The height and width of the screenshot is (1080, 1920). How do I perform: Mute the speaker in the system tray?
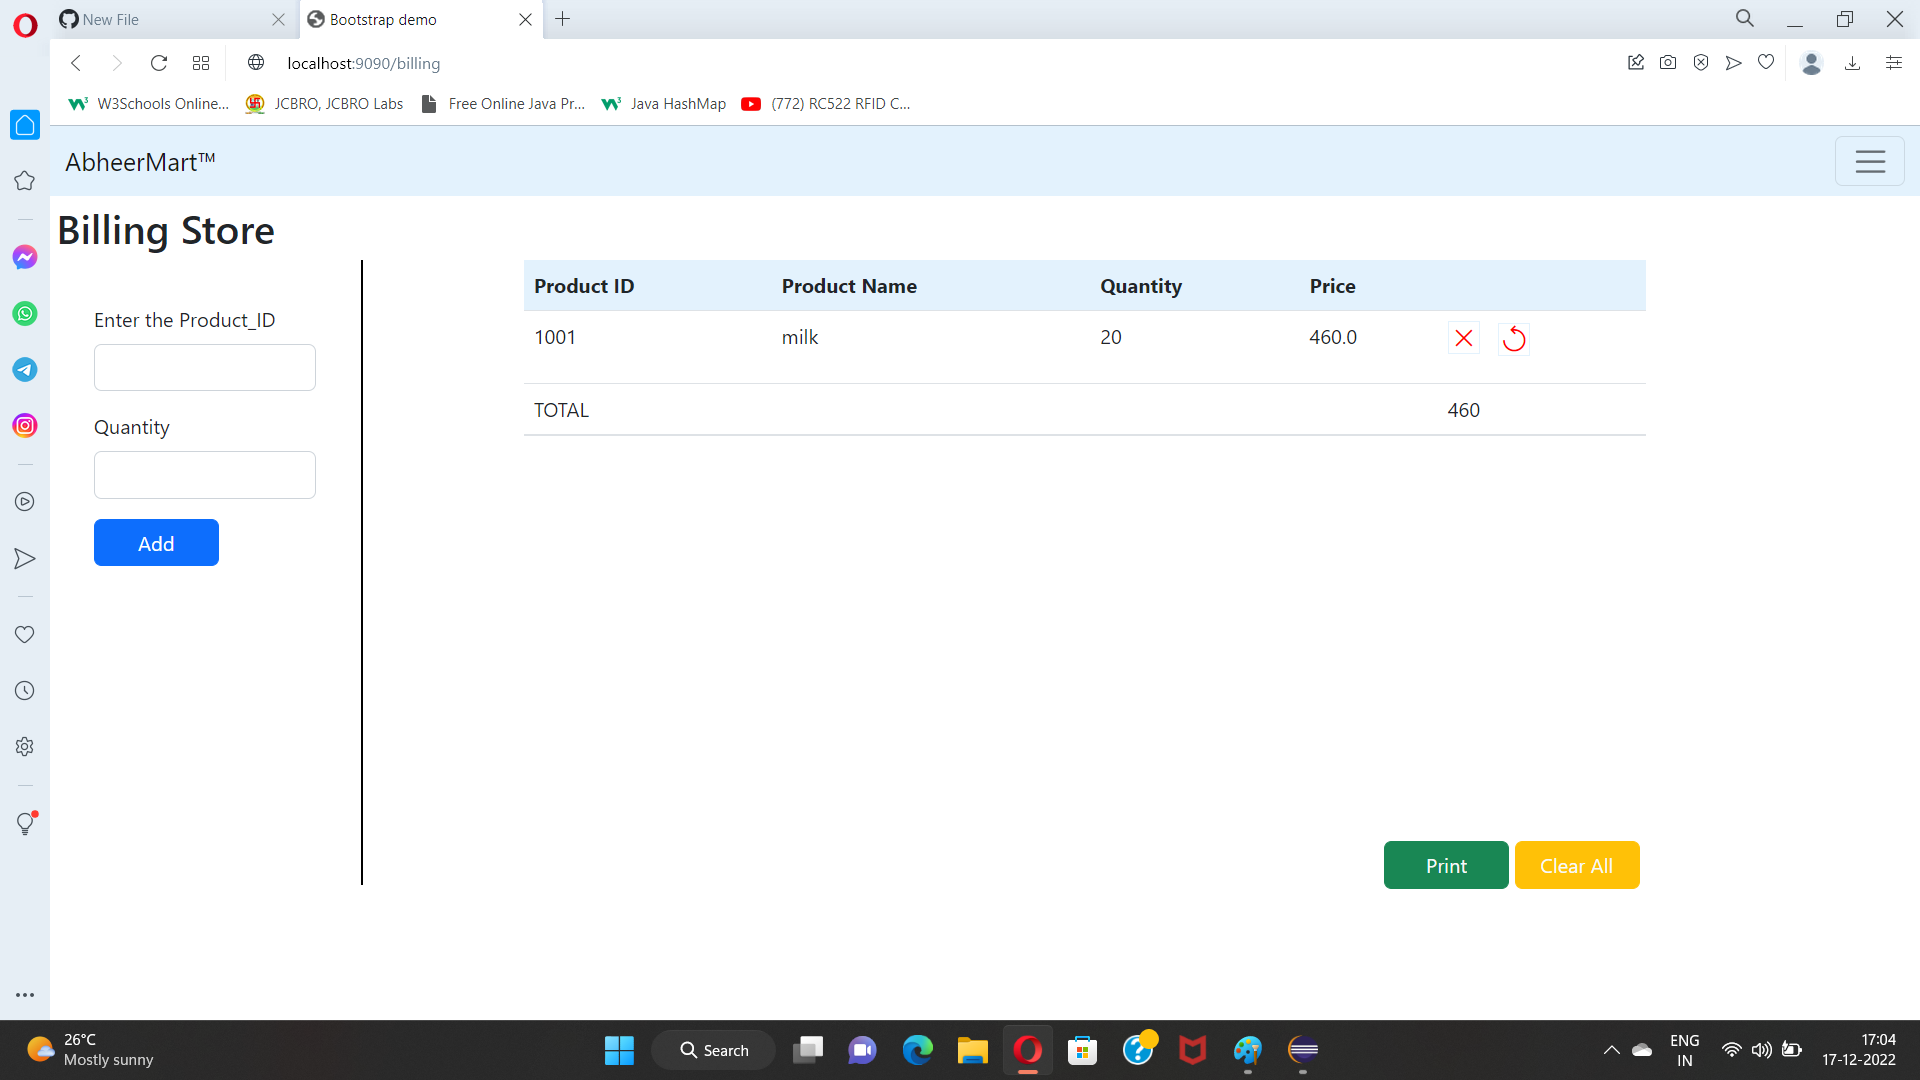[x=1761, y=1050]
